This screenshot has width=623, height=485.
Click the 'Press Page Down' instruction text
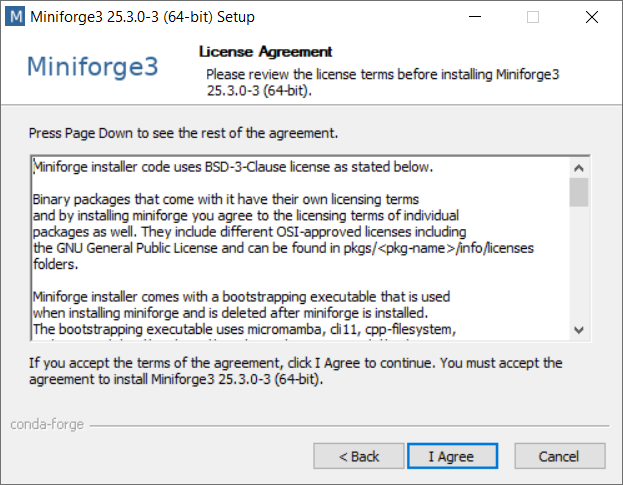click(x=183, y=133)
